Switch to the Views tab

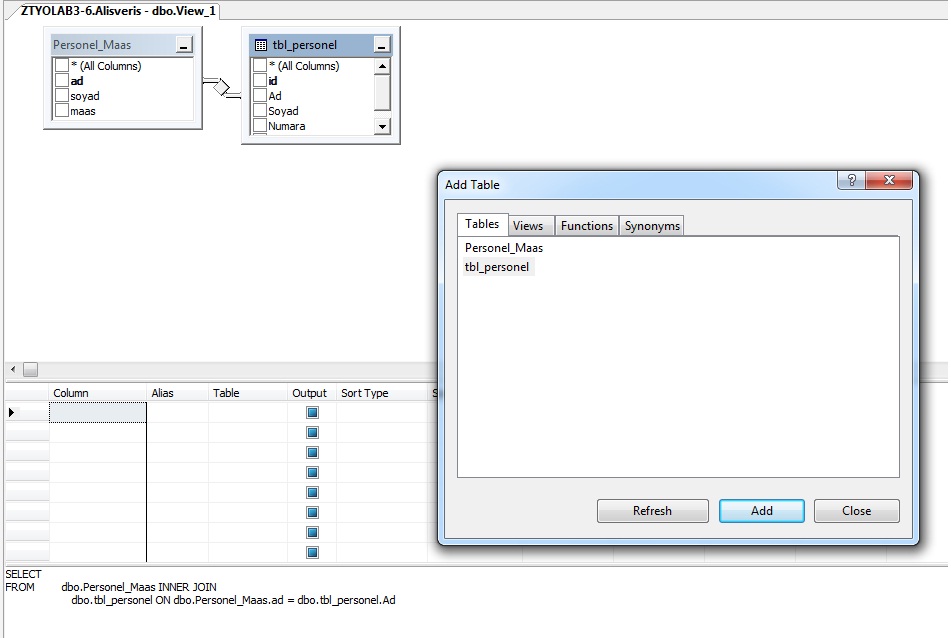[528, 226]
